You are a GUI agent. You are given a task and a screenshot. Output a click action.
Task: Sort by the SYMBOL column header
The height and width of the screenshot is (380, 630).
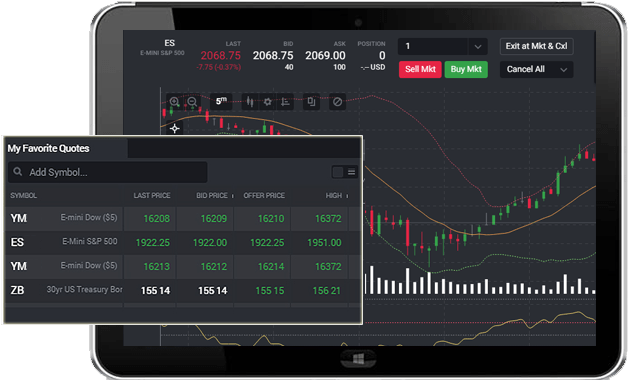(x=23, y=196)
